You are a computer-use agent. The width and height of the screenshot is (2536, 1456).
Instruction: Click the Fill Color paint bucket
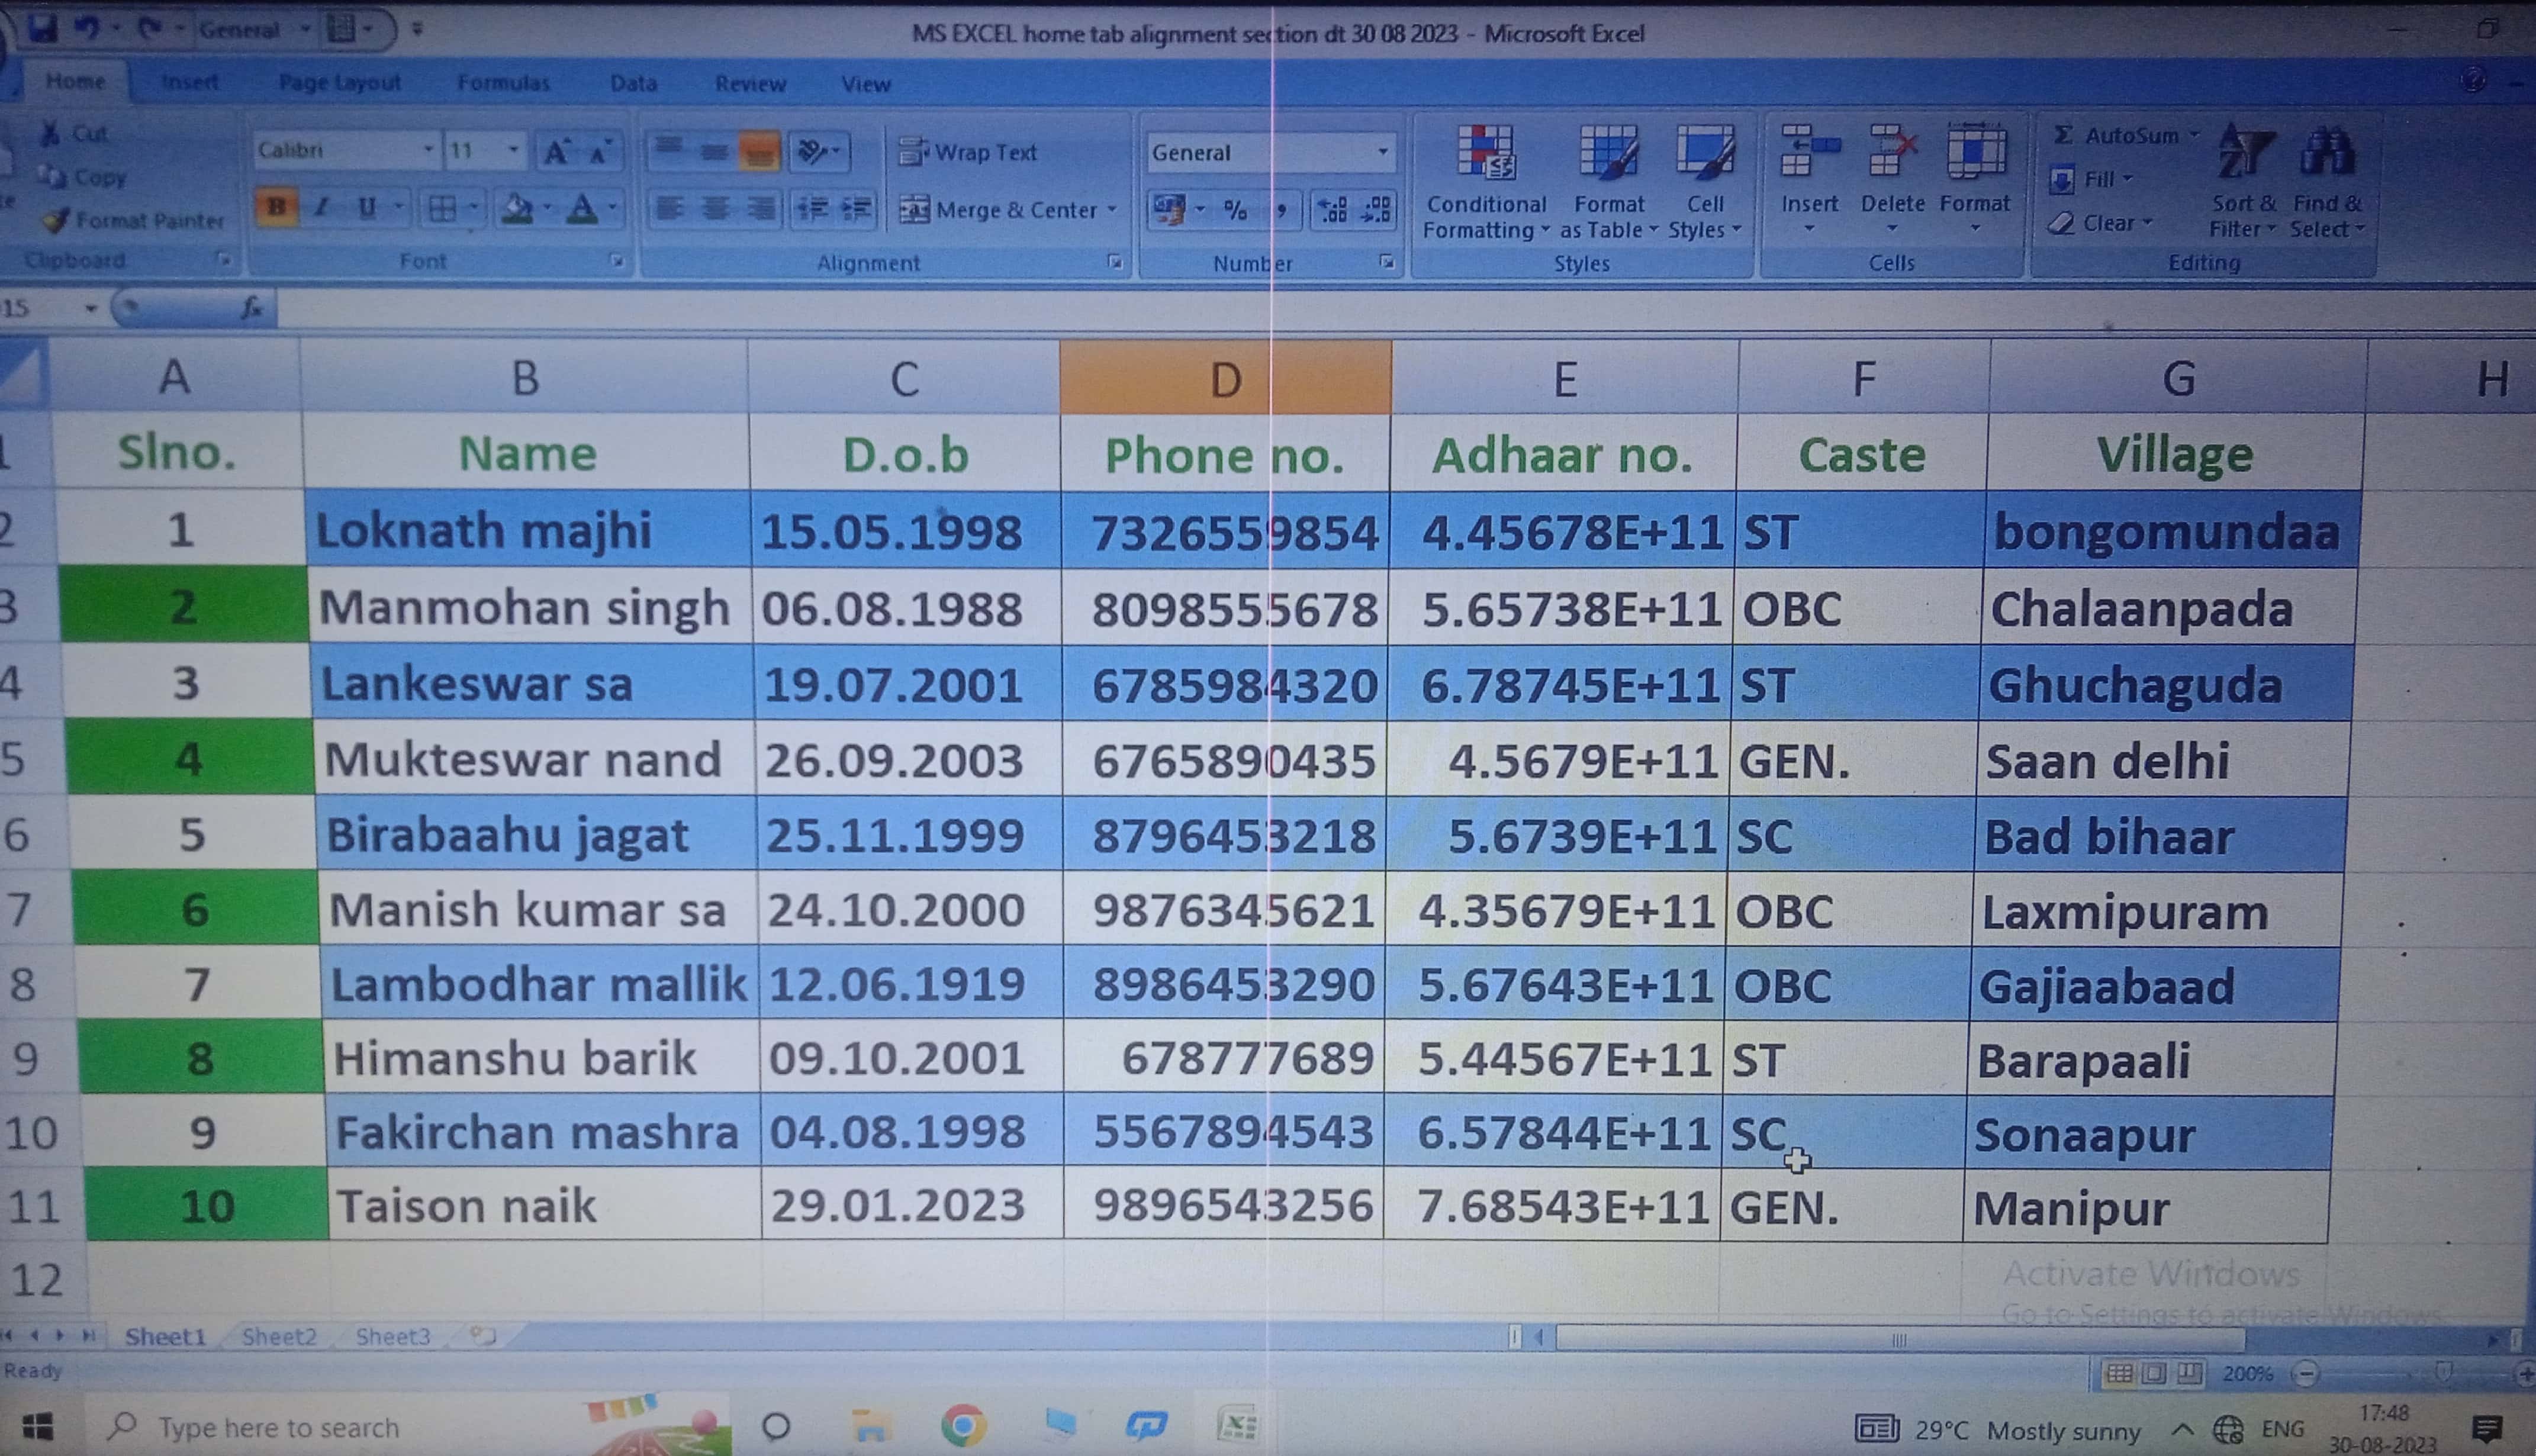516,208
